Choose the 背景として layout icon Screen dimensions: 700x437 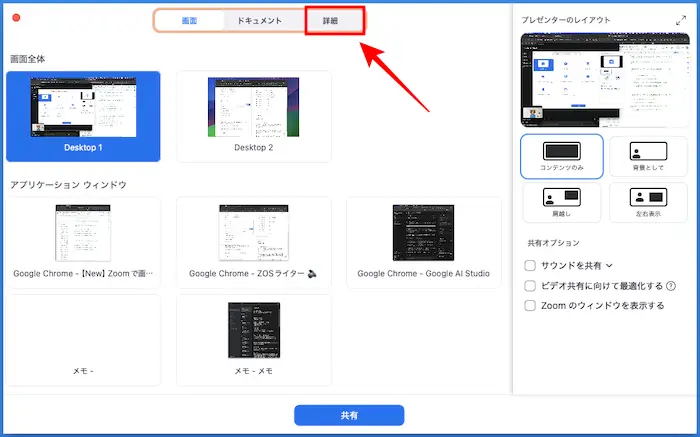pyautogui.click(x=648, y=155)
